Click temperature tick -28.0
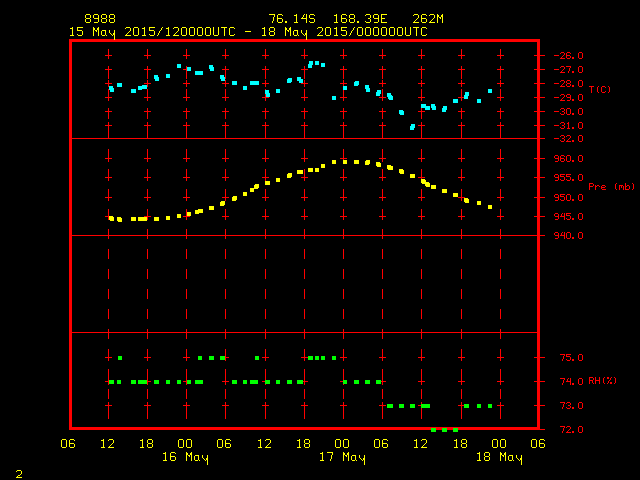 (569, 84)
